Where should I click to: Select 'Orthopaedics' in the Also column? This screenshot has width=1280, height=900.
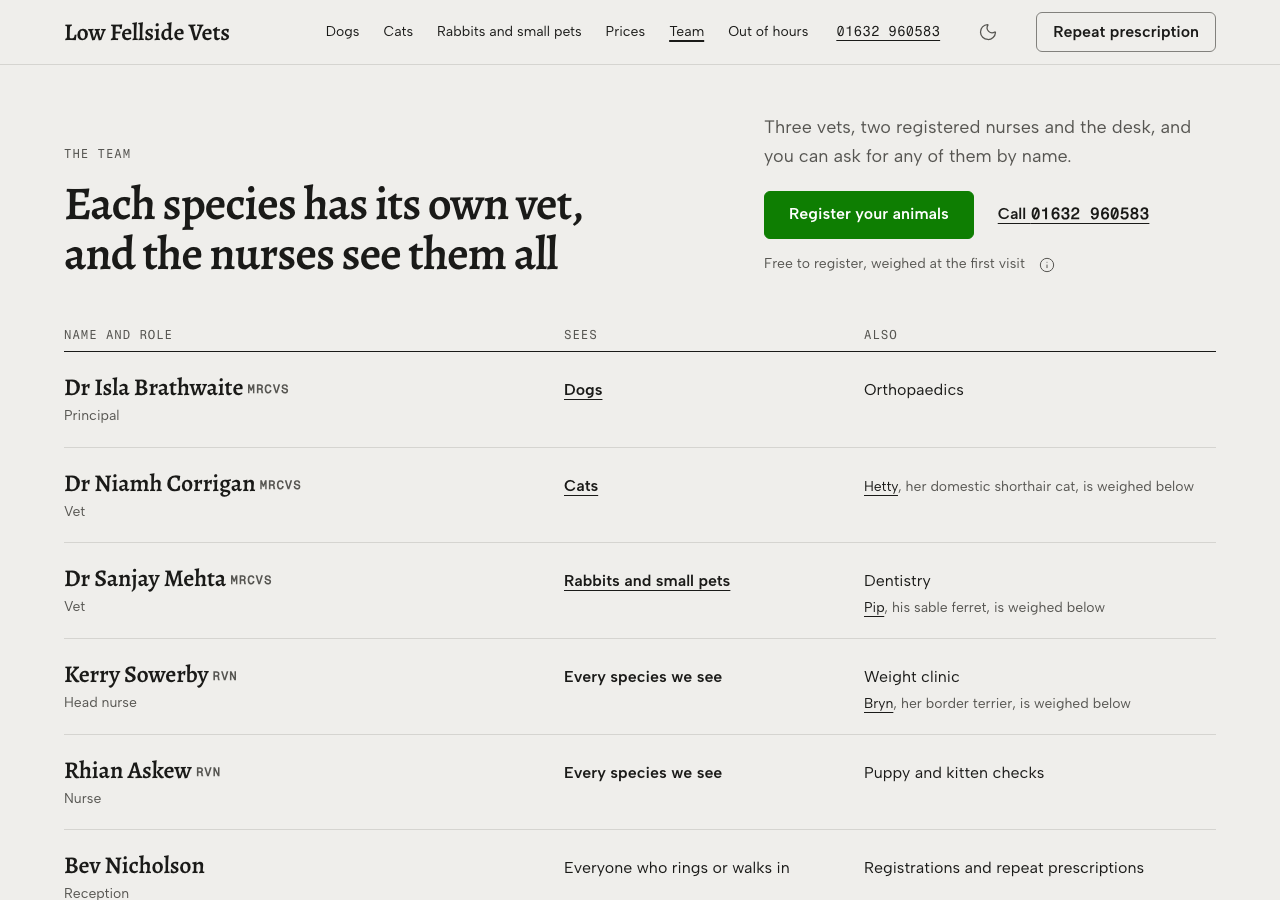tap(914, 390)
